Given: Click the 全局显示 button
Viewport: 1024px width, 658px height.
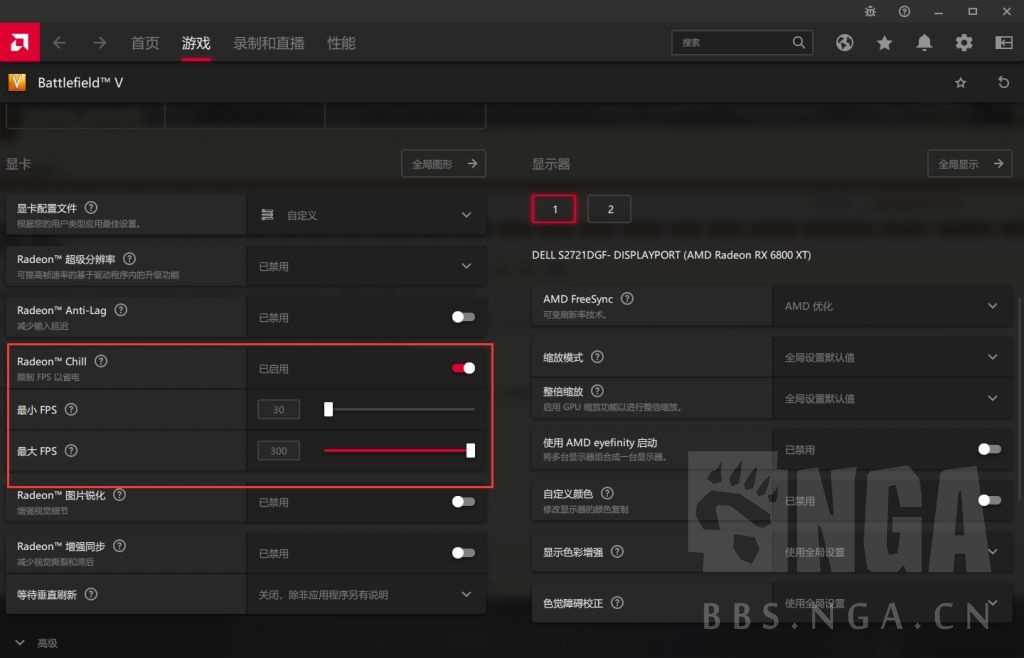Looking at the screenshot, I should 969,163.
